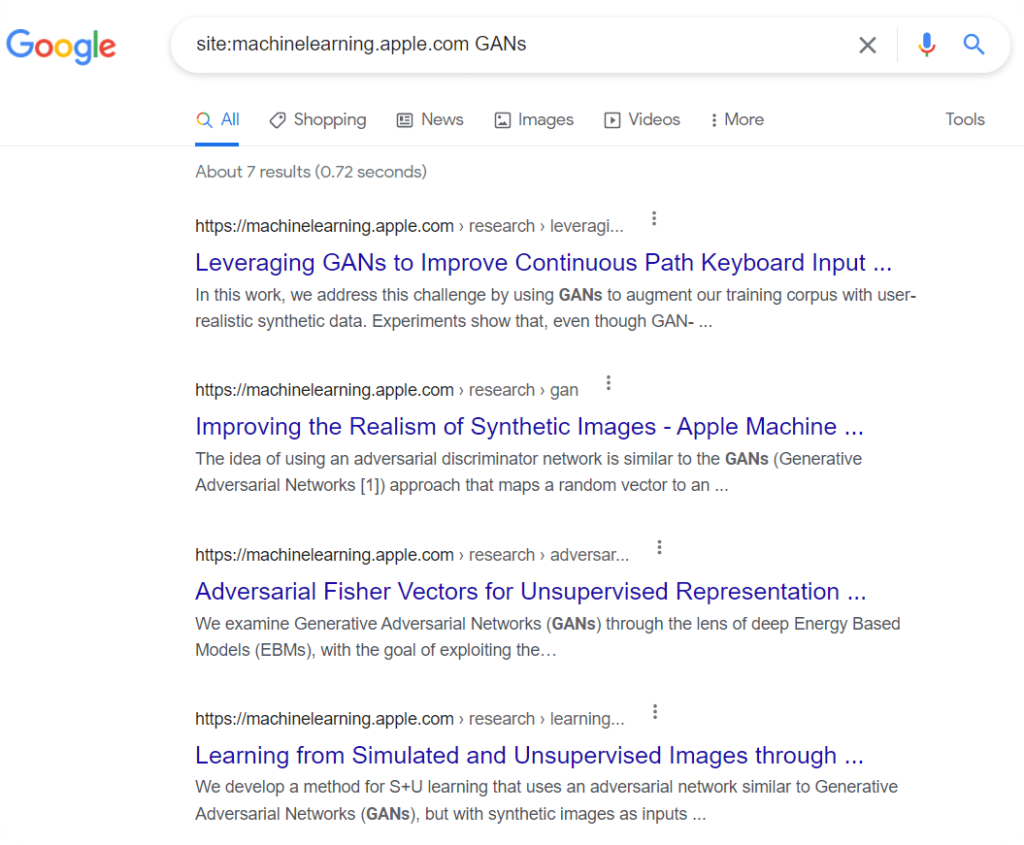
Task: Click the URL breadcrumb ending in leveragi...
Action: [x=409, y=226]
